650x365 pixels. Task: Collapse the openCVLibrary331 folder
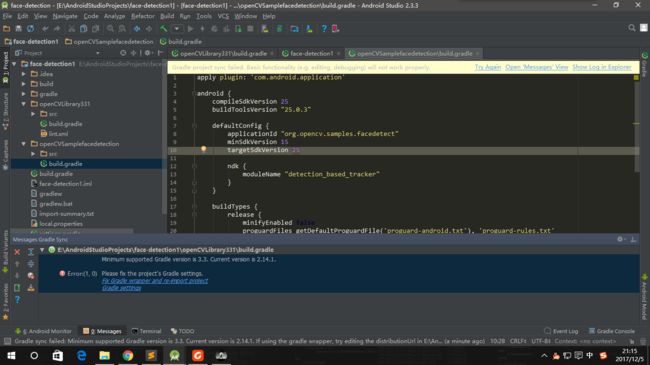click(x=24, y=104)
